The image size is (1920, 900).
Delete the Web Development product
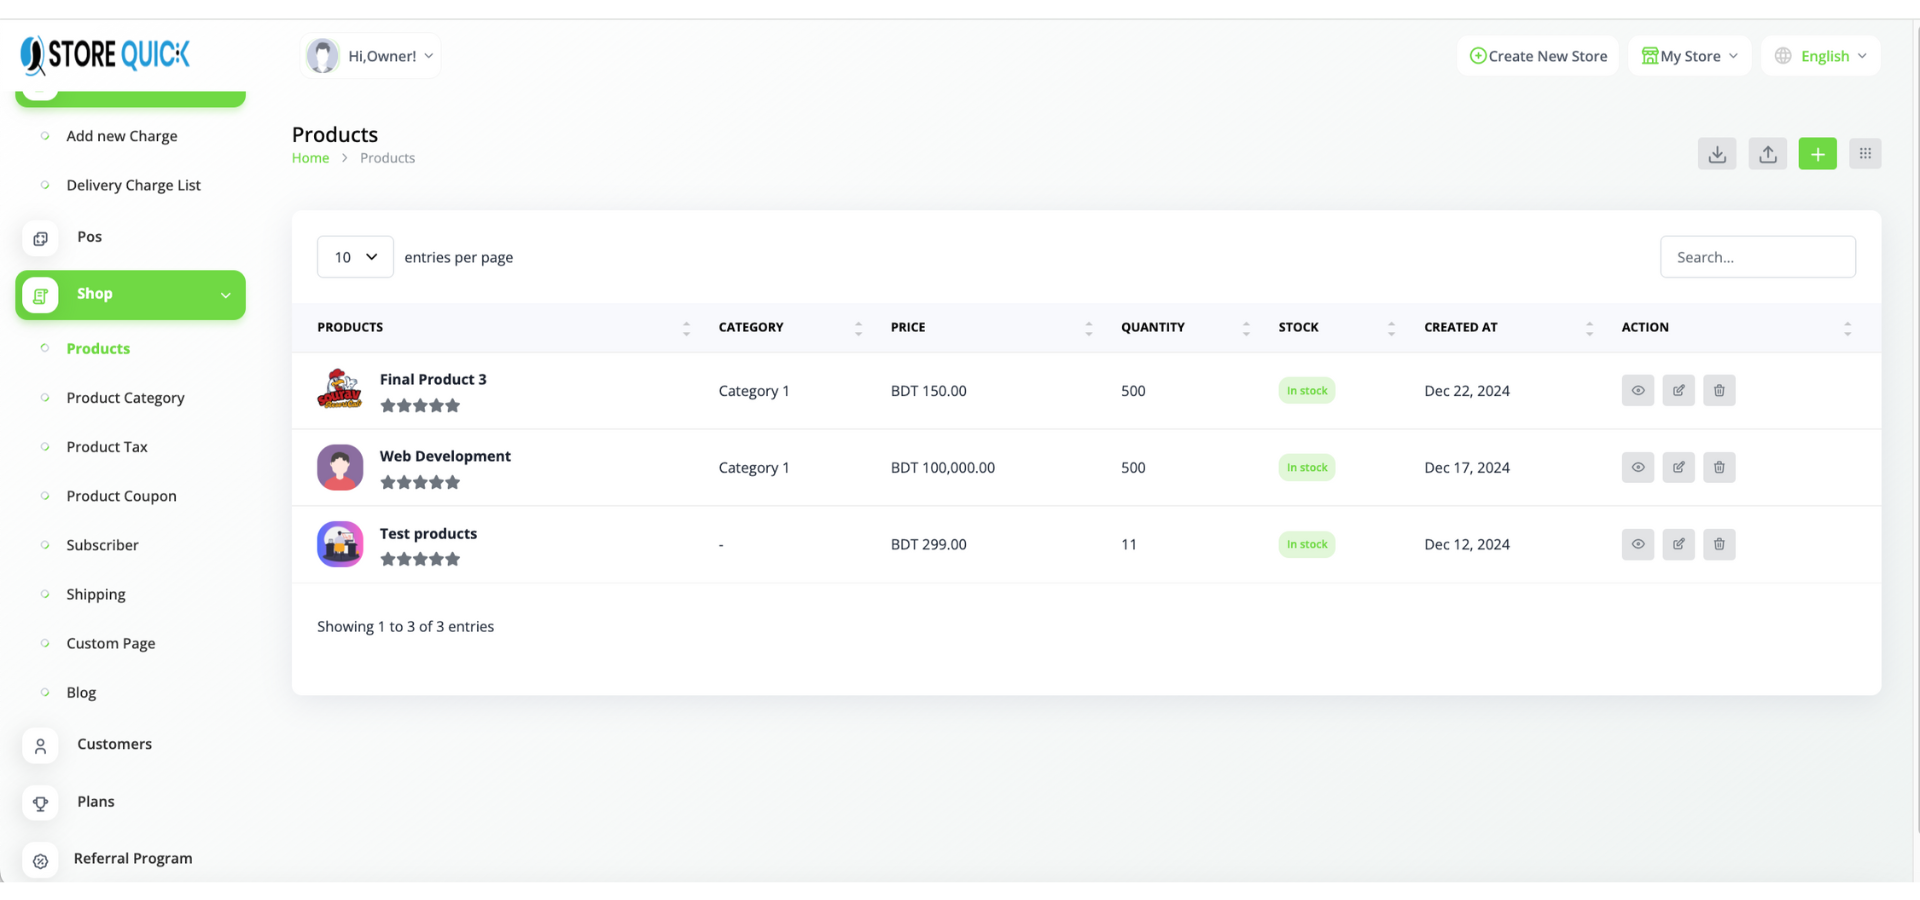[1719, 468]
